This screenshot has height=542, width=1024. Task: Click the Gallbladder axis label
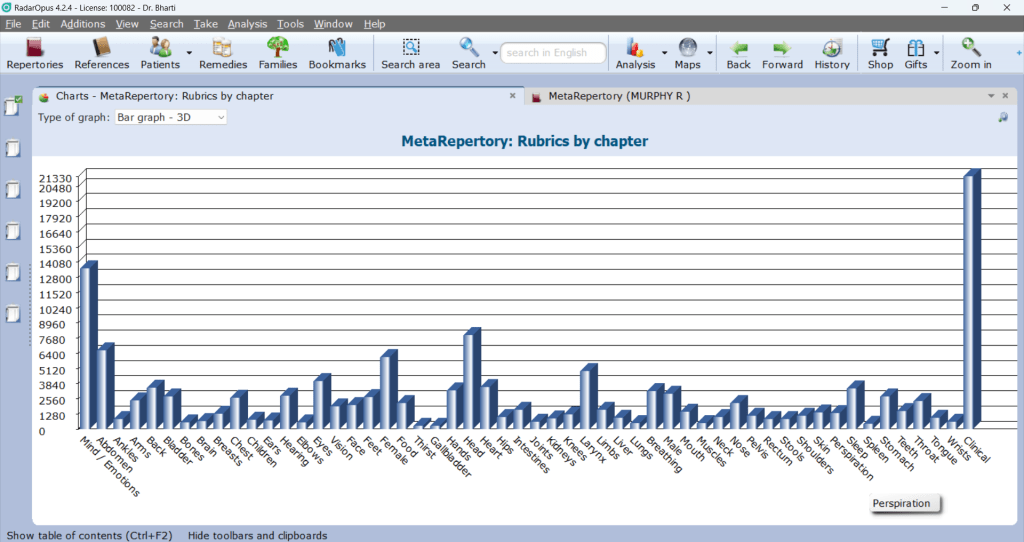[451, 456]
